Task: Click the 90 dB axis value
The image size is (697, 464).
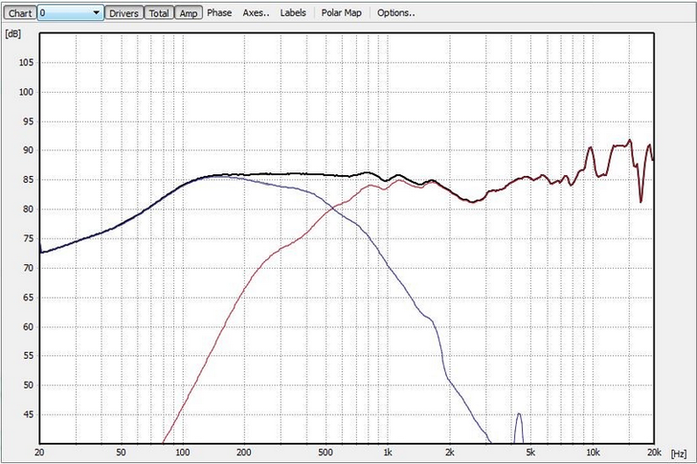Action: pos(28,150)
